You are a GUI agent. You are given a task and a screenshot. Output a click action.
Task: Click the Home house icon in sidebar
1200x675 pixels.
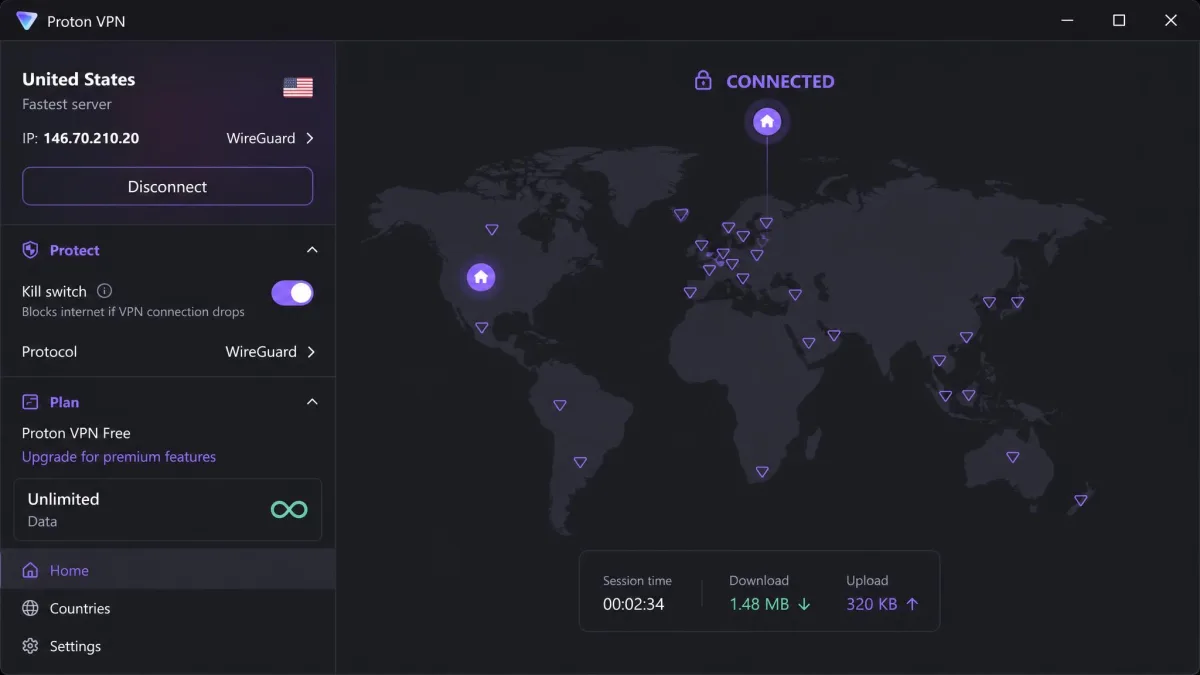tap(30, 571)
